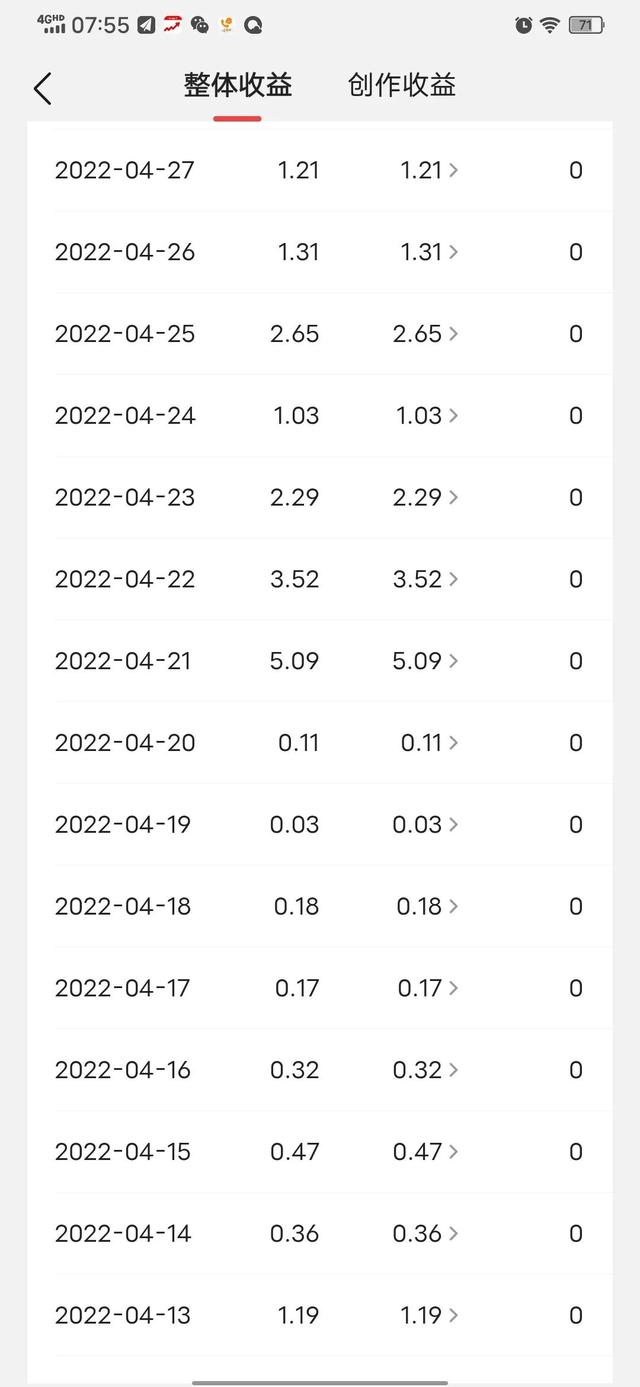Tap the WeChat notification icon in status bar
640x1387 pixels.
[x=200, y=26]
